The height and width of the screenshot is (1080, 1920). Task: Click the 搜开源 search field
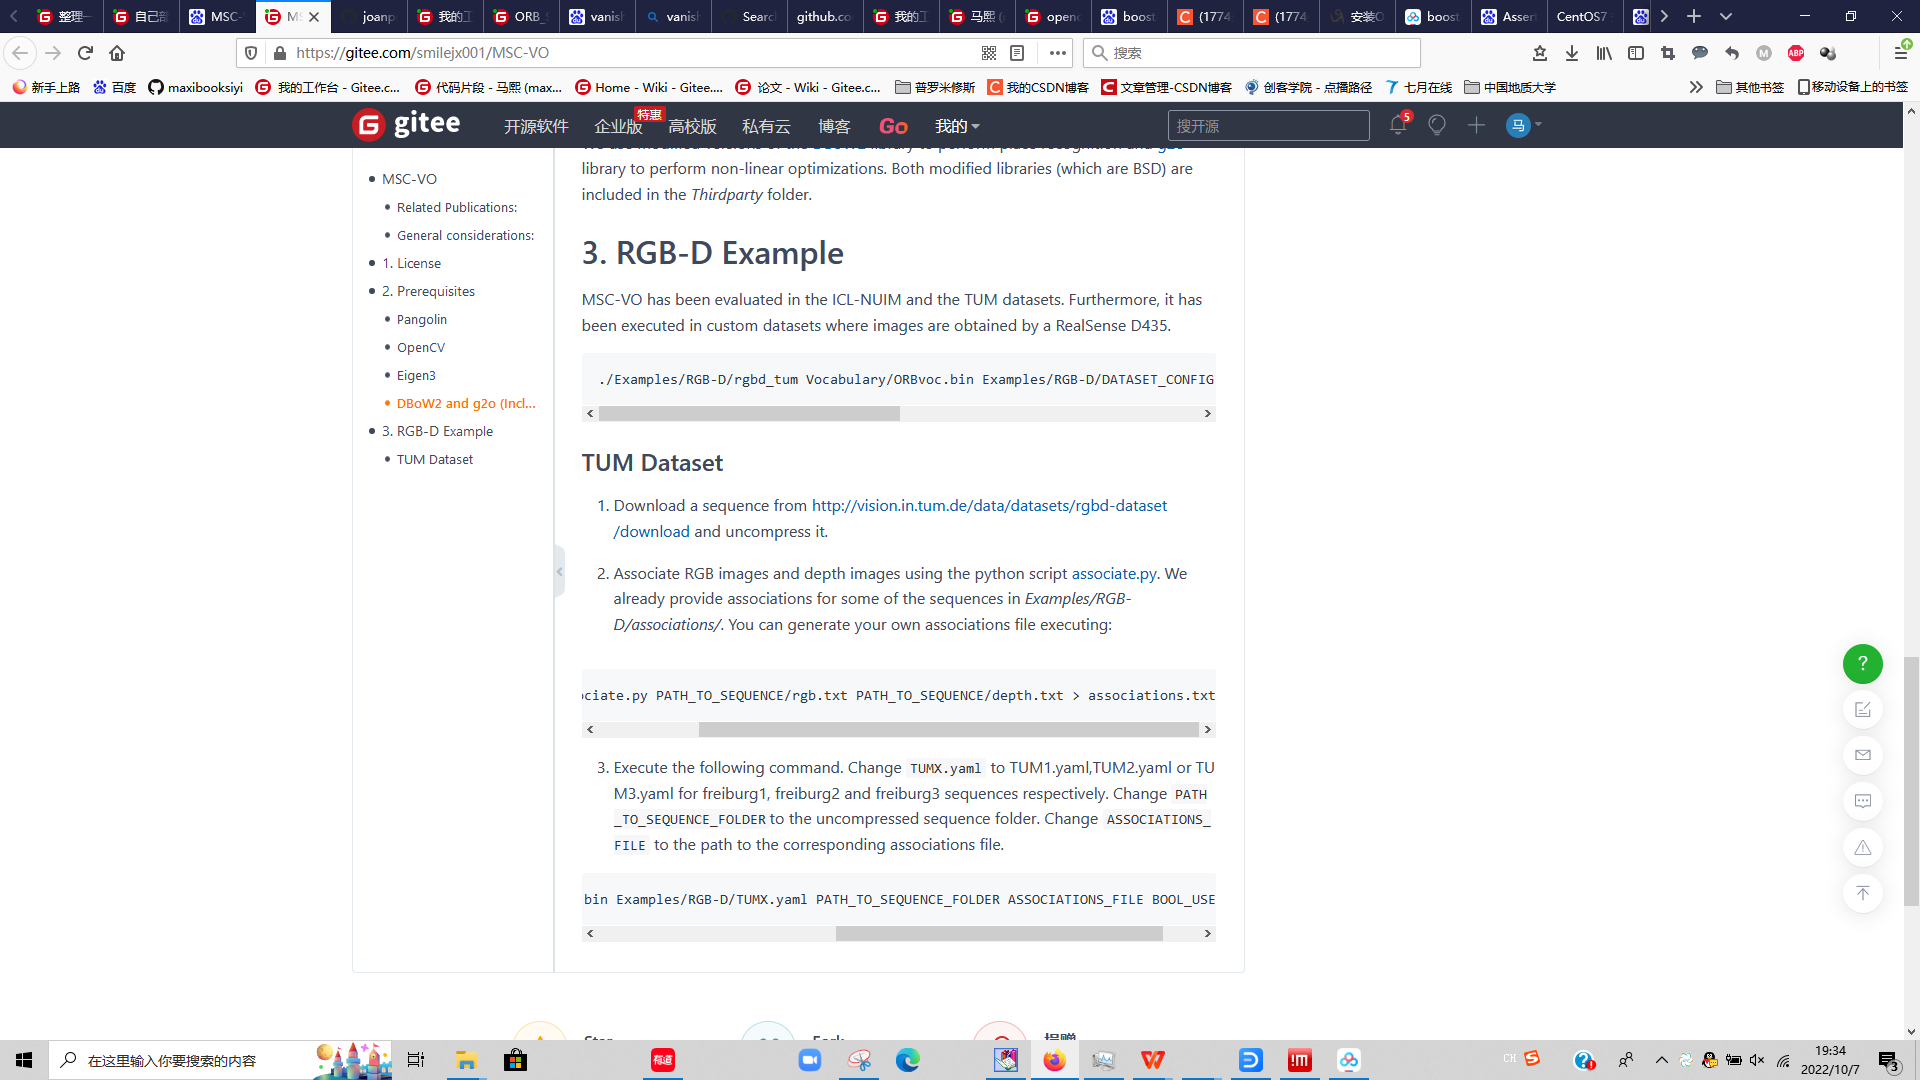[x=1267, y=126]
